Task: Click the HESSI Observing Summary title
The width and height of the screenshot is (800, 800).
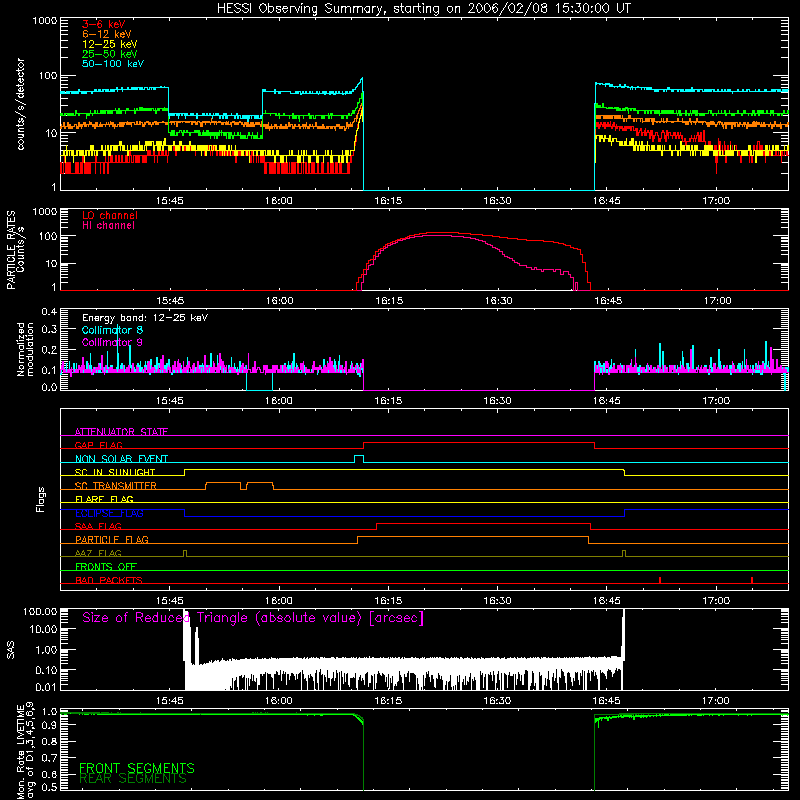Action: pyautogui.click(x=423, y=9)
